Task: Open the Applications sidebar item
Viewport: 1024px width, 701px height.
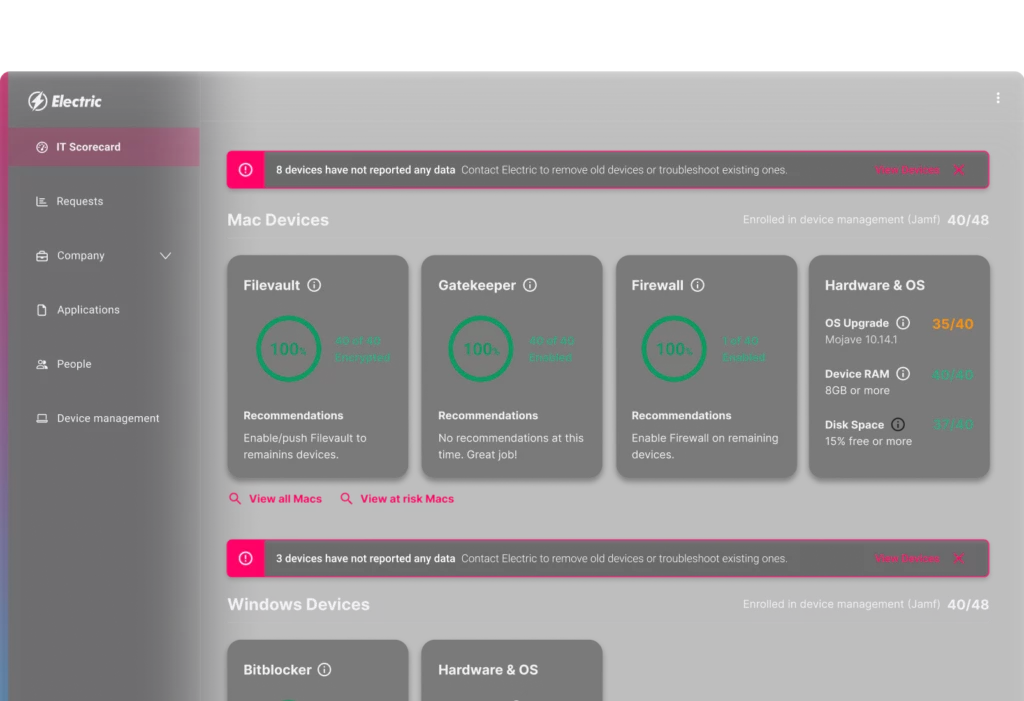Action: coord(88,310)
